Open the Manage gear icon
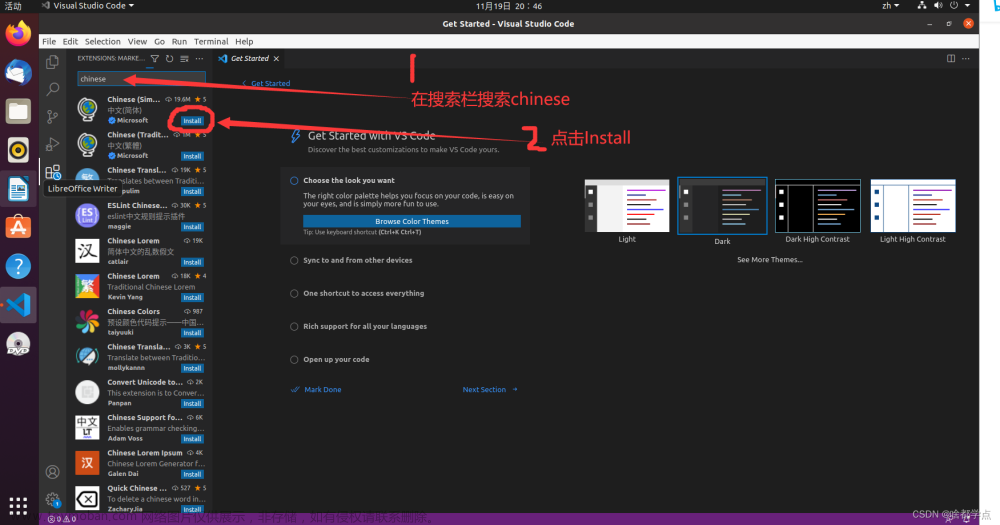This screenshot has height=525, width=1000. point(53,499)
